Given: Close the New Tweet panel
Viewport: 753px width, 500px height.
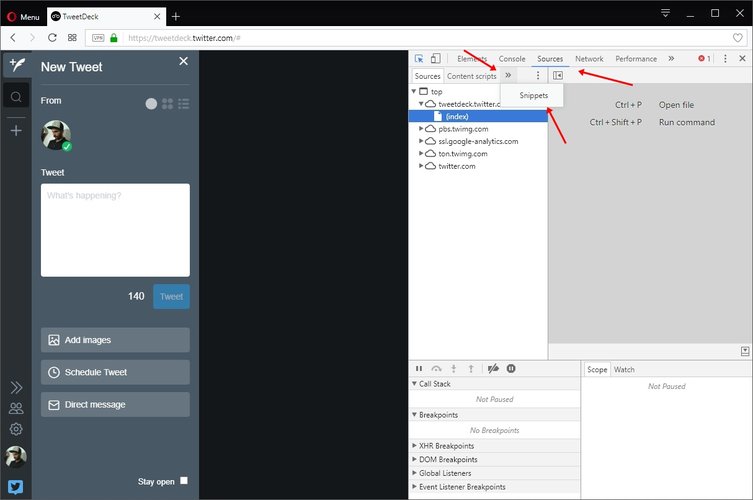Looking at the screenshot, I should coord(183,61).
